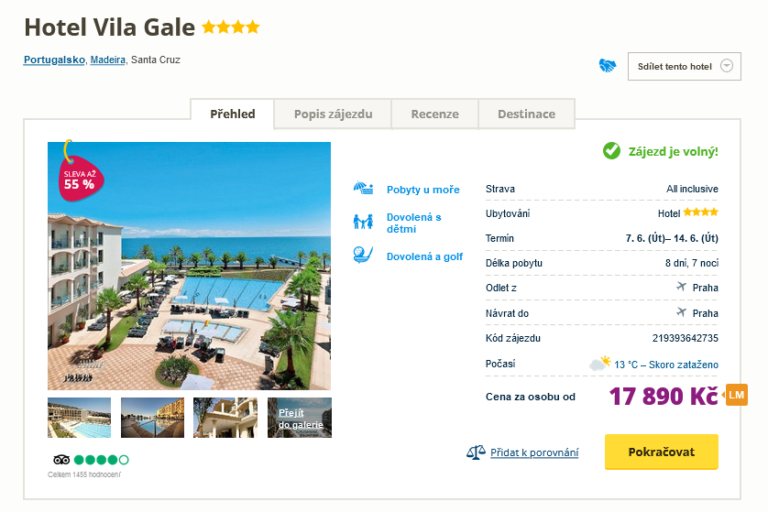Image resolution: width=768 pixels, height=512 pixels.
Task: Select the Destinace tab
Action: coord(526,114)
